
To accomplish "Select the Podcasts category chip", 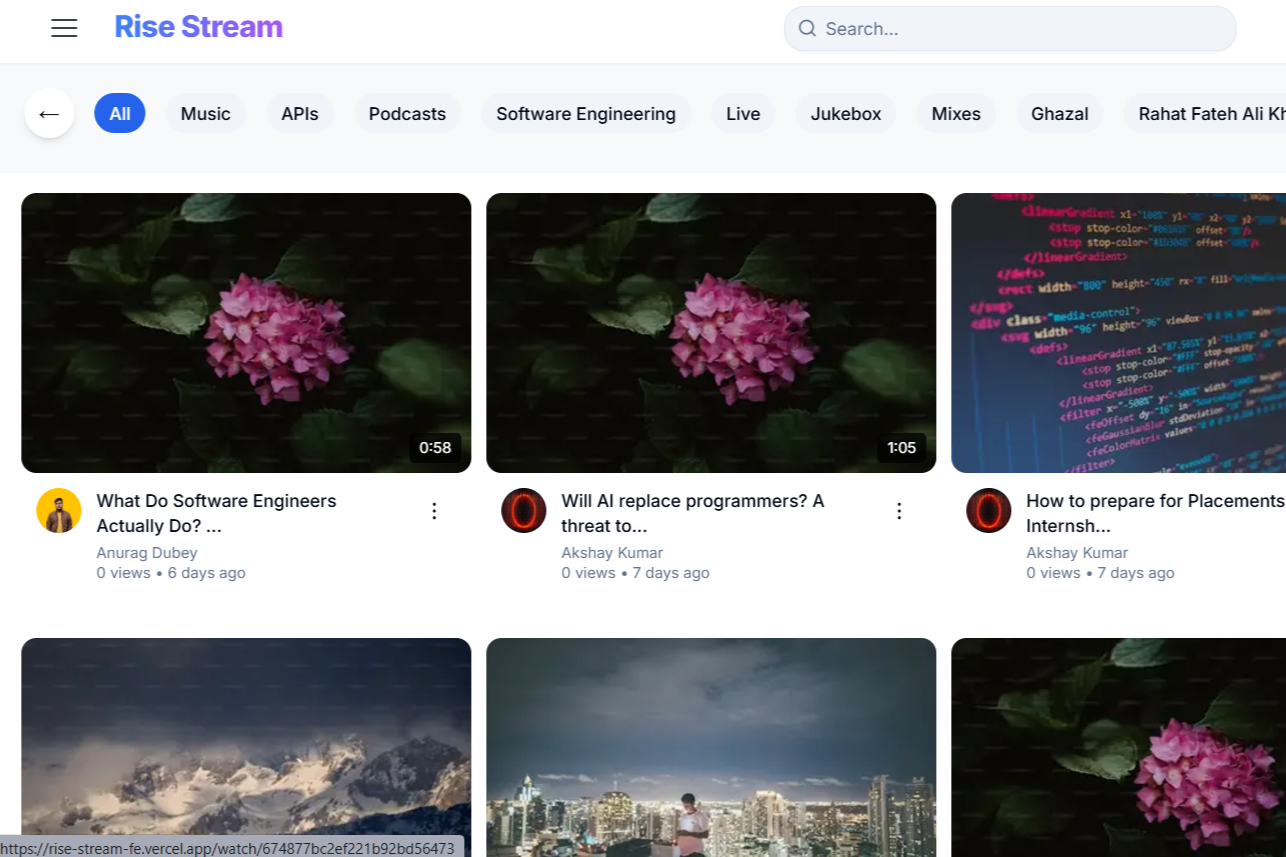I will 407,114.
